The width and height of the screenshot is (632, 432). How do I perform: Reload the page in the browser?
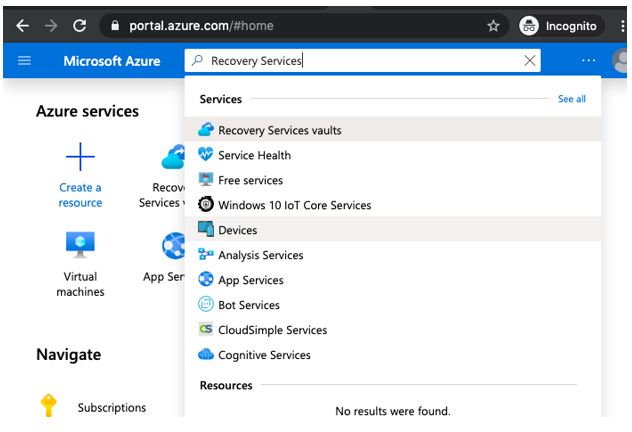point(80,26)
